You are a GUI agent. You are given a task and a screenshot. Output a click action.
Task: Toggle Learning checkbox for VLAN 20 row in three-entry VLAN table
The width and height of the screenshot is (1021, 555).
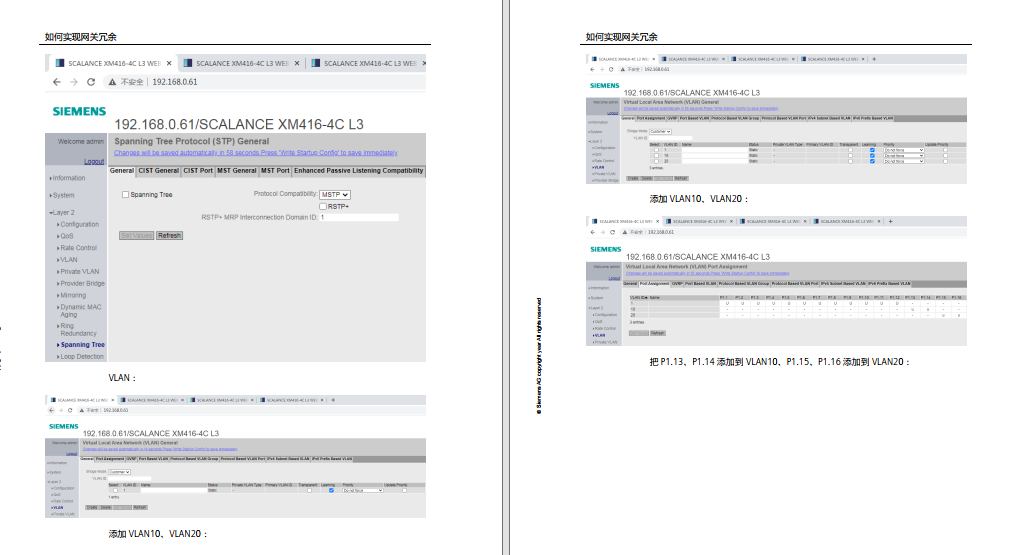click(x=872, y=162)
